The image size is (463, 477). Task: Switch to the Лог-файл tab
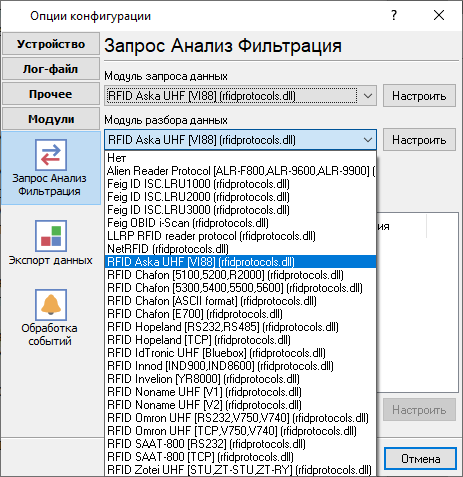(51, 69)
